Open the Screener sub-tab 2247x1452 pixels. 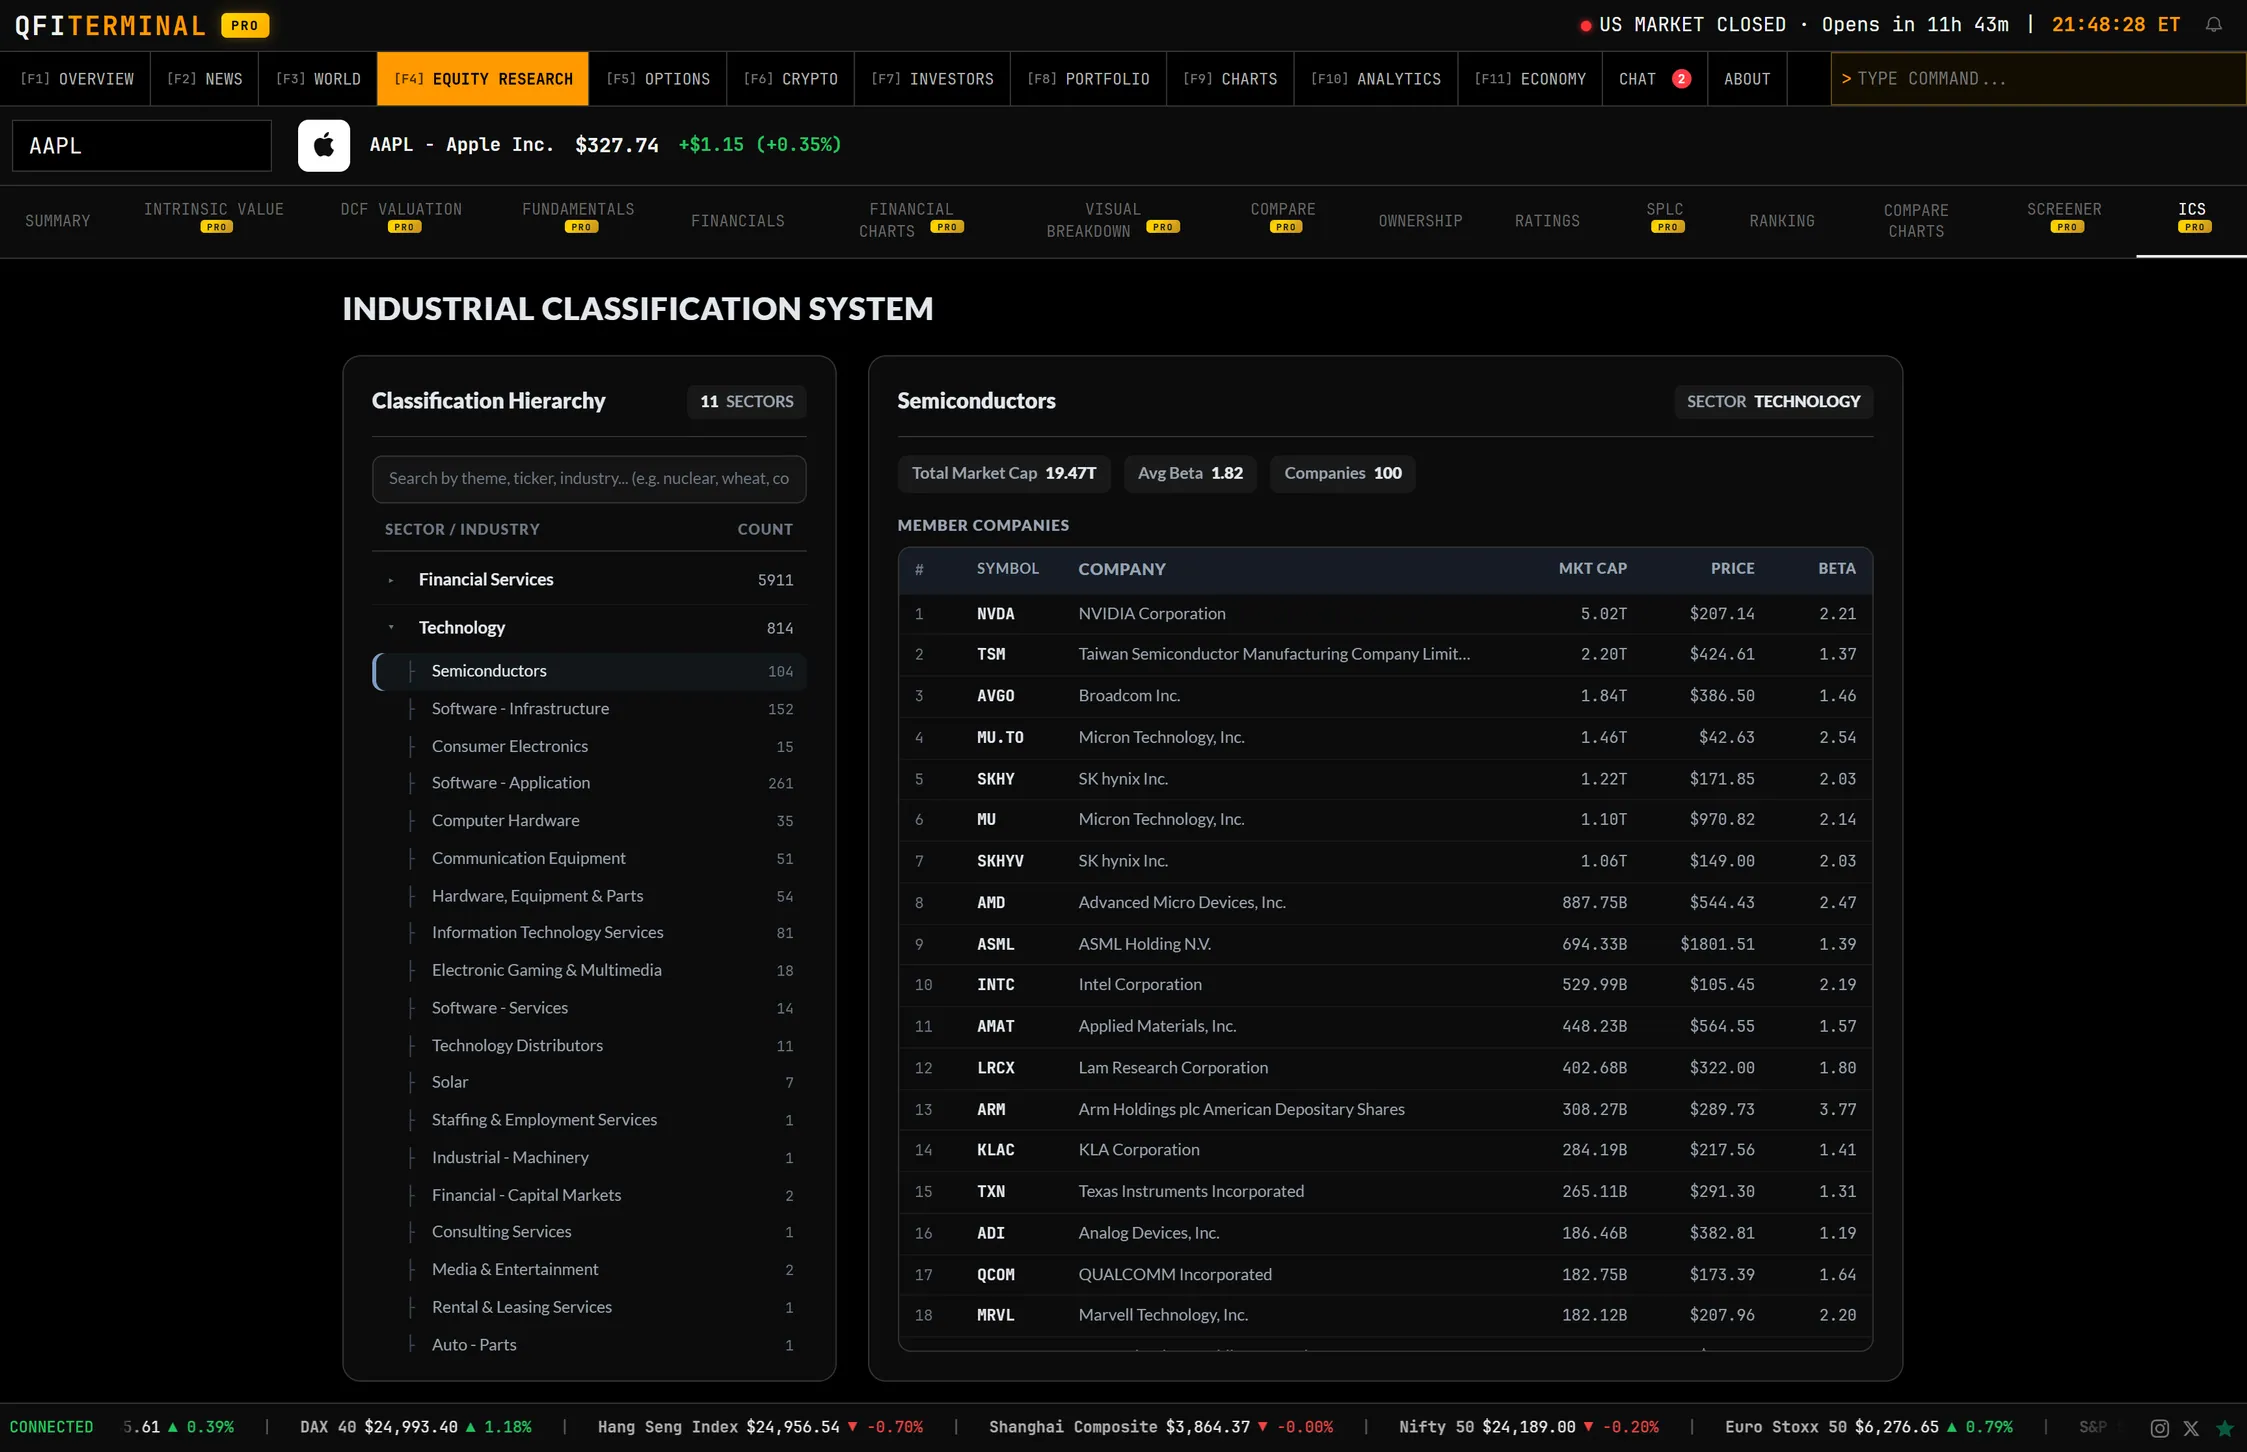point(2064,219)
